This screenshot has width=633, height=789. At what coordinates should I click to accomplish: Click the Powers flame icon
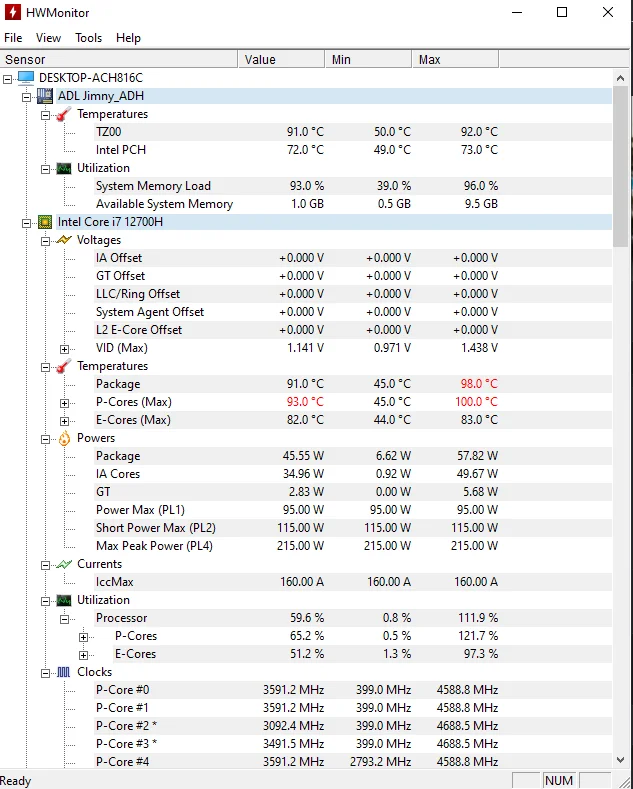(x=64, y=438)
